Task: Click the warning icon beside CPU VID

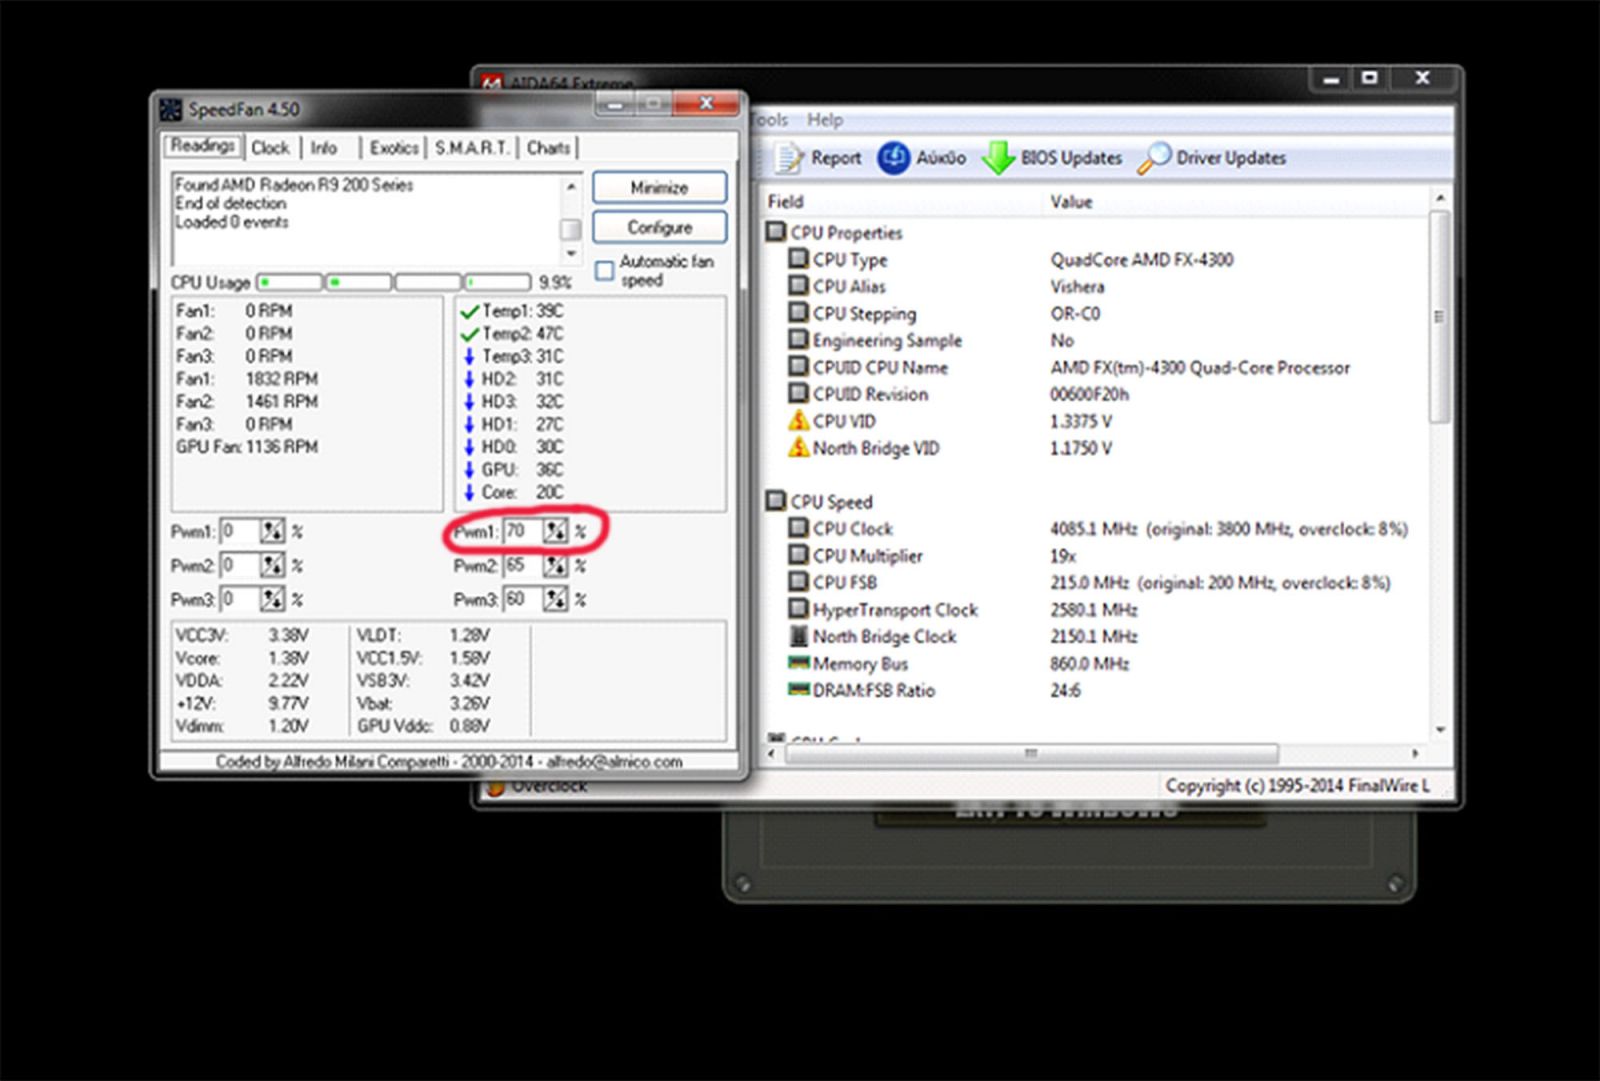Action: pyautogui.click(x=798, y=421)
